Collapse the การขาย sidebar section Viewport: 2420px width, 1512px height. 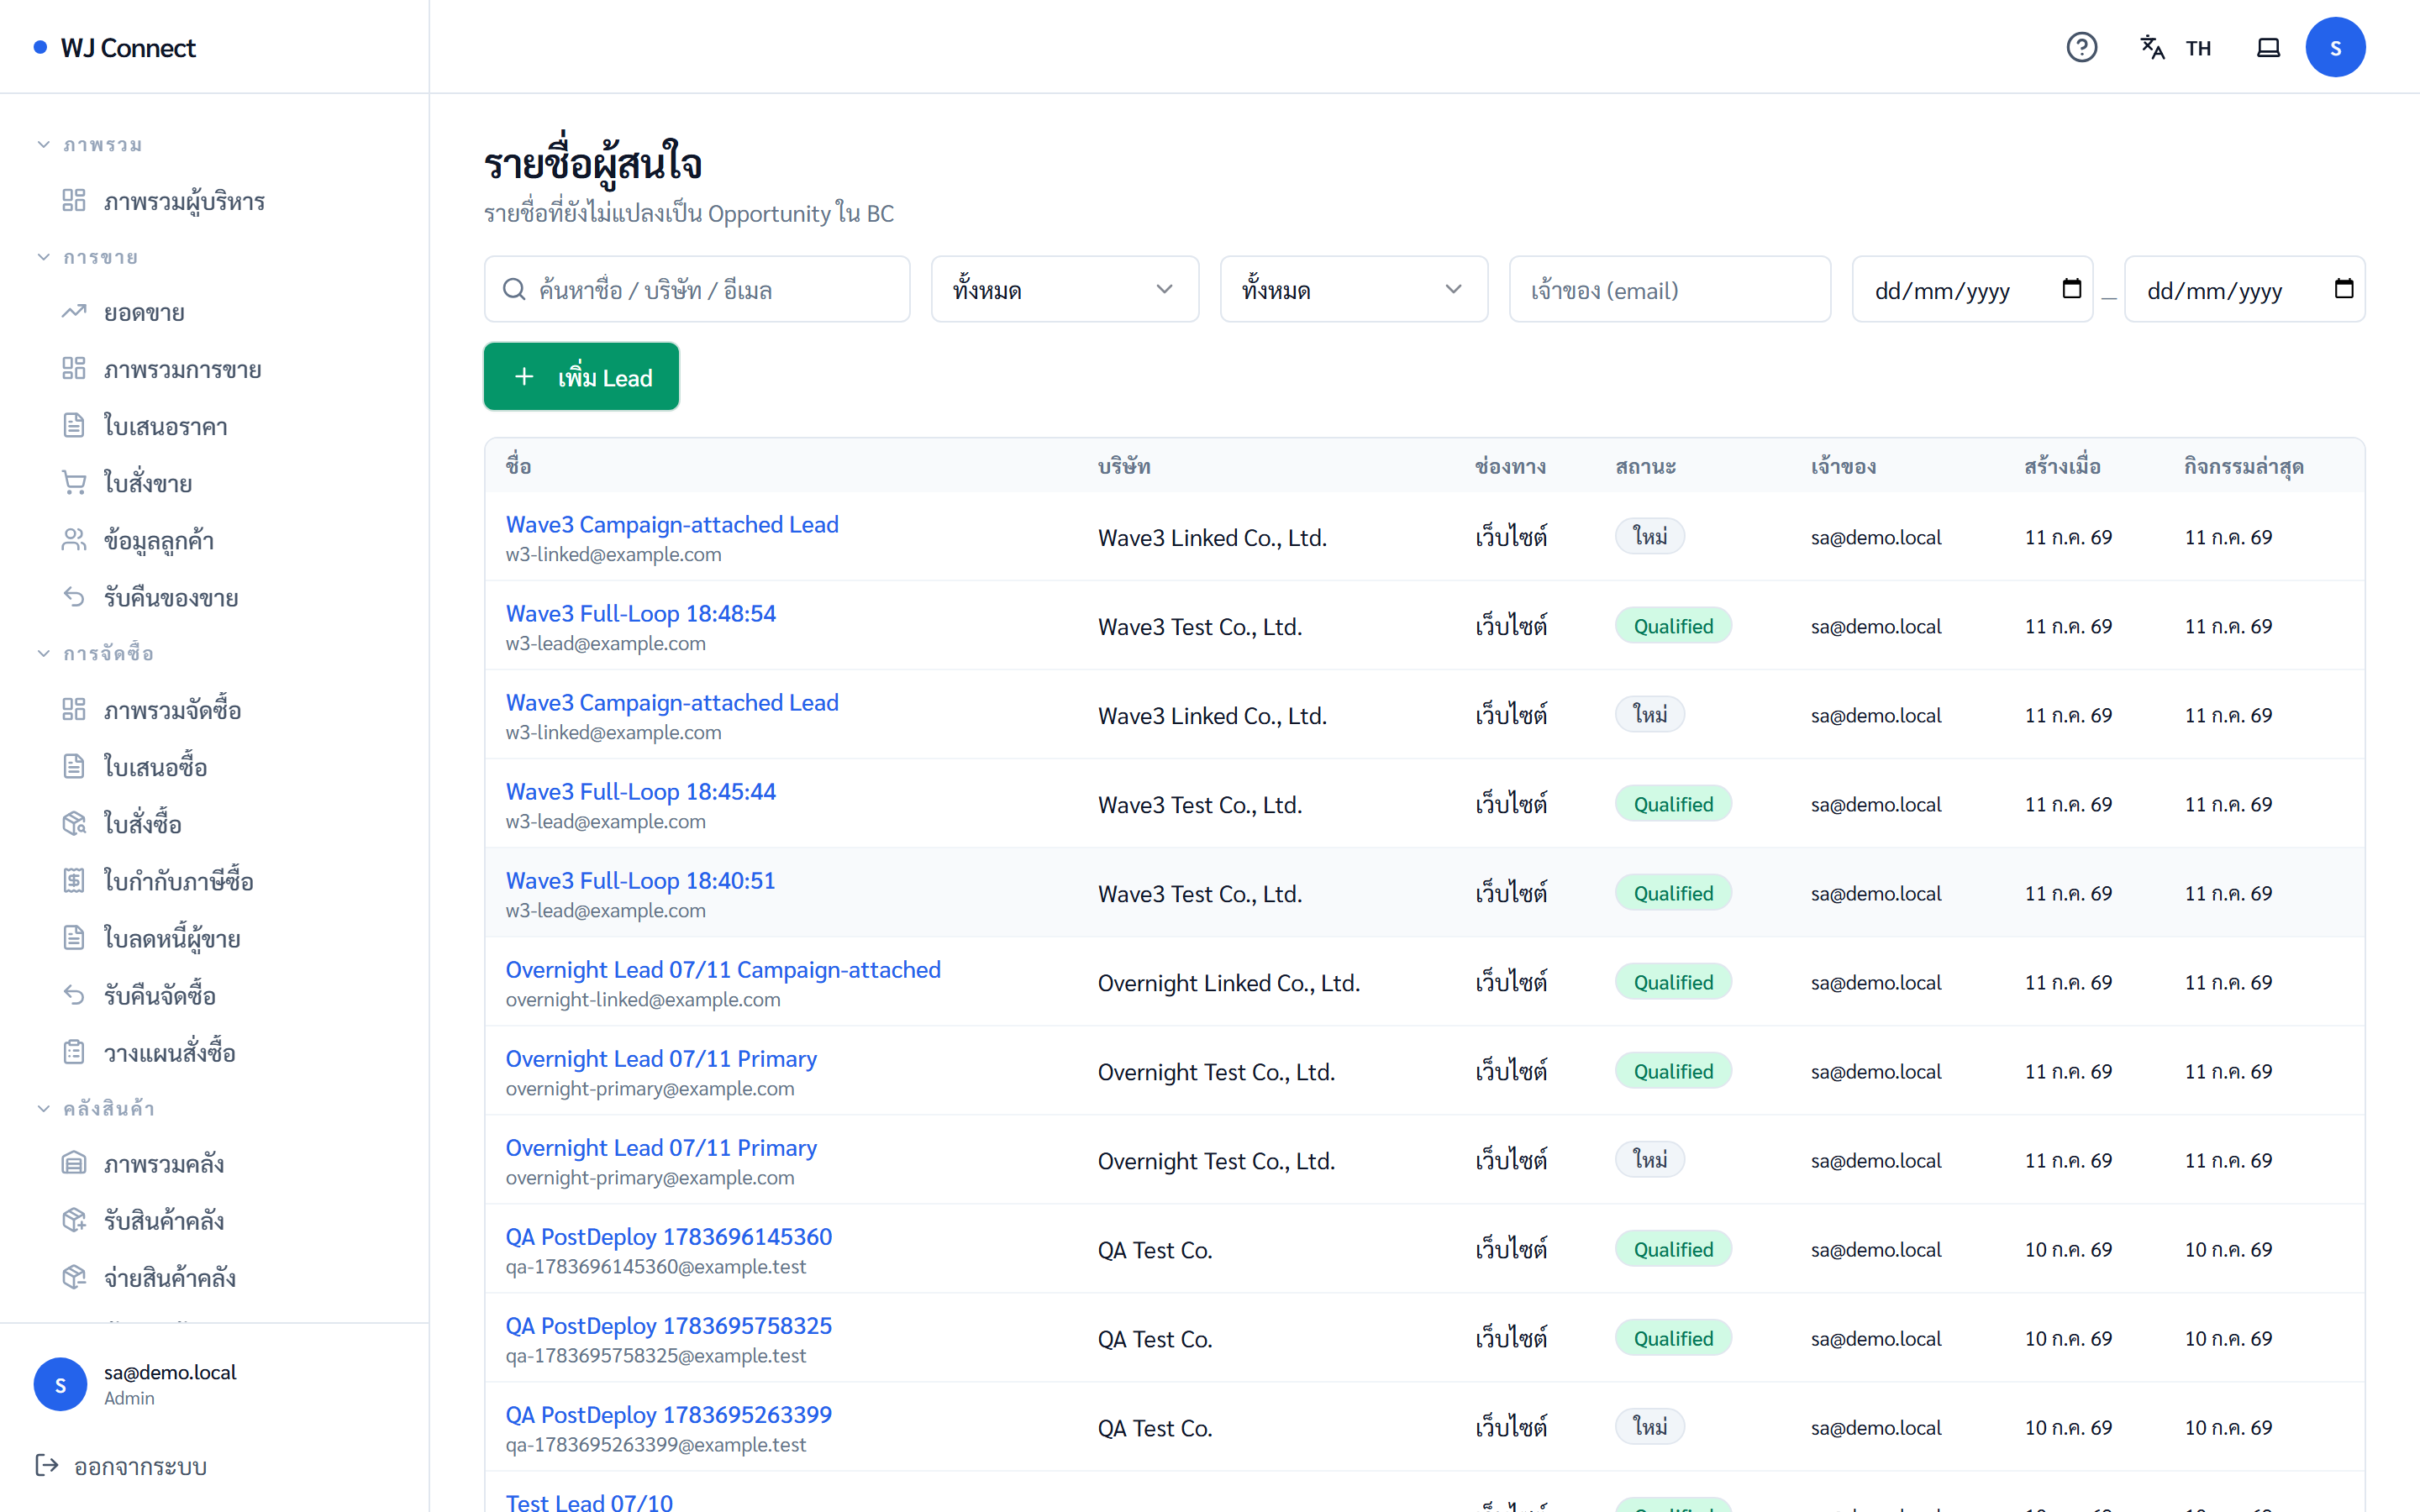(87, 257)
